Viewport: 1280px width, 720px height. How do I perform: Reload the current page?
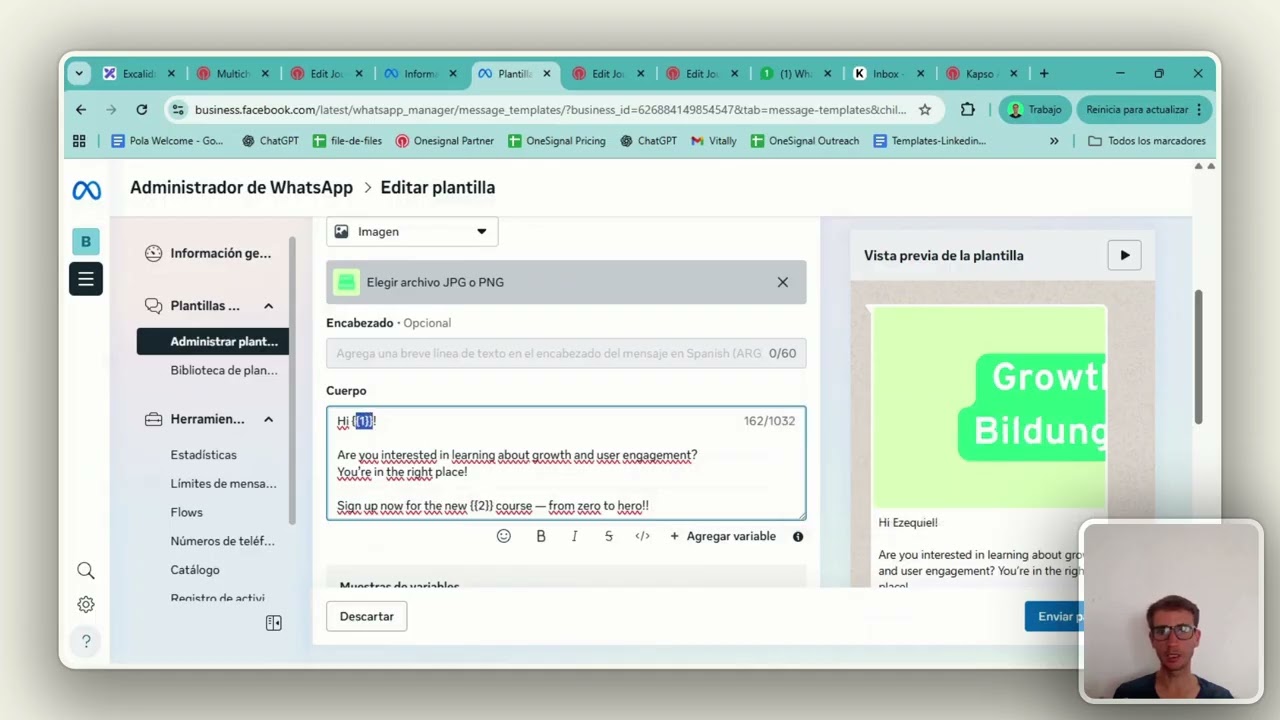tap(142, 109)
